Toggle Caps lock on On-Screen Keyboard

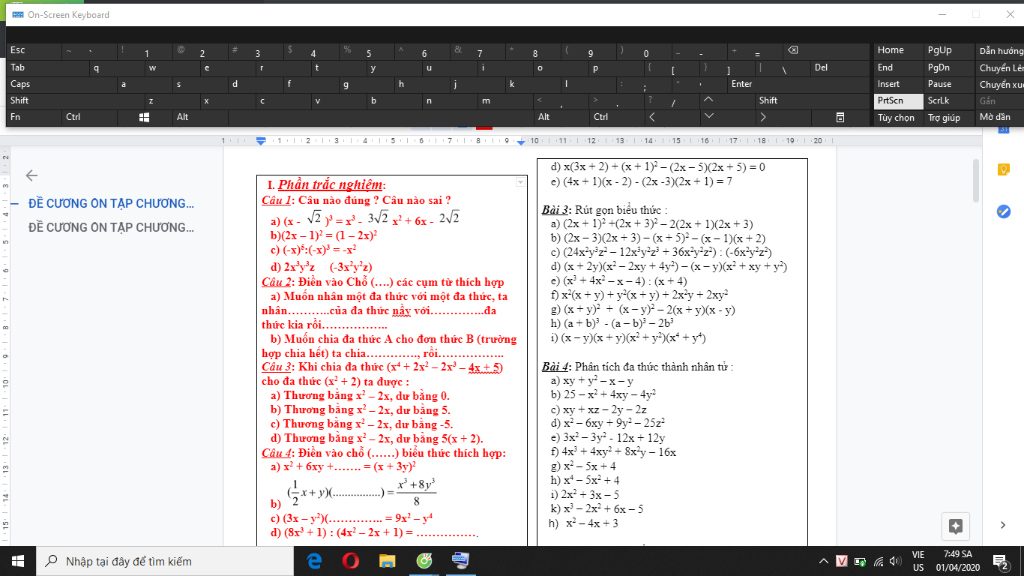pos(62,84)
